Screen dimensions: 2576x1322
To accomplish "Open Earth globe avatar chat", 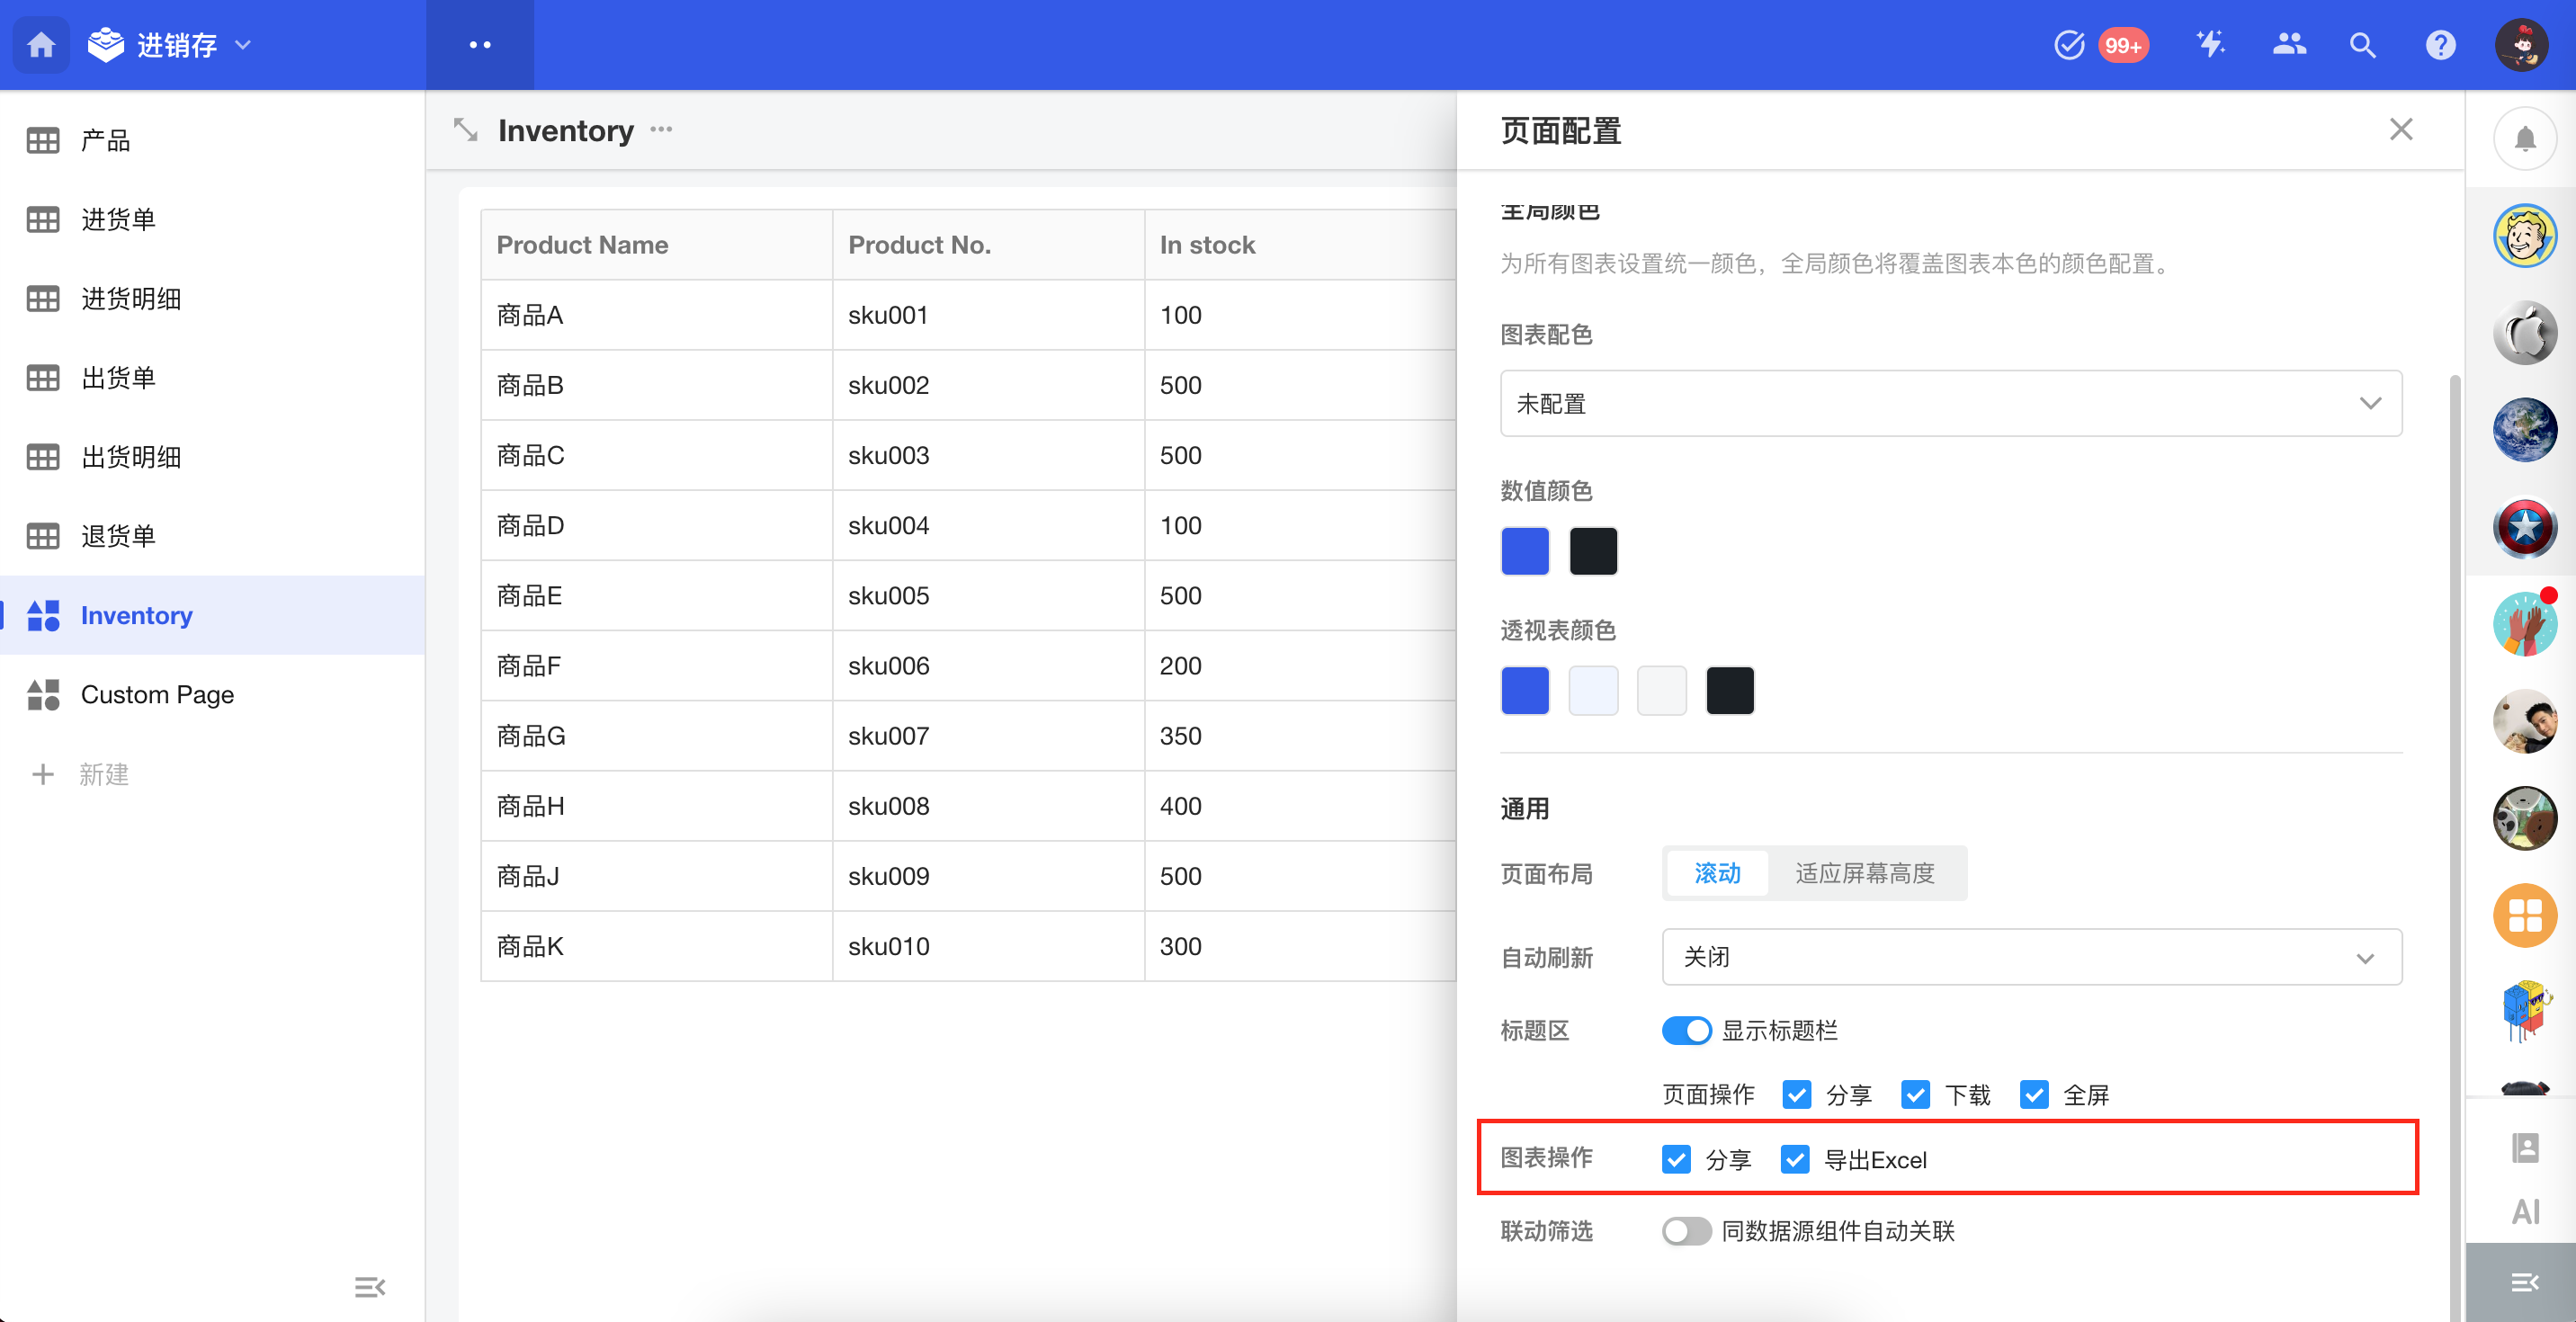I will tap(2525, 430).
